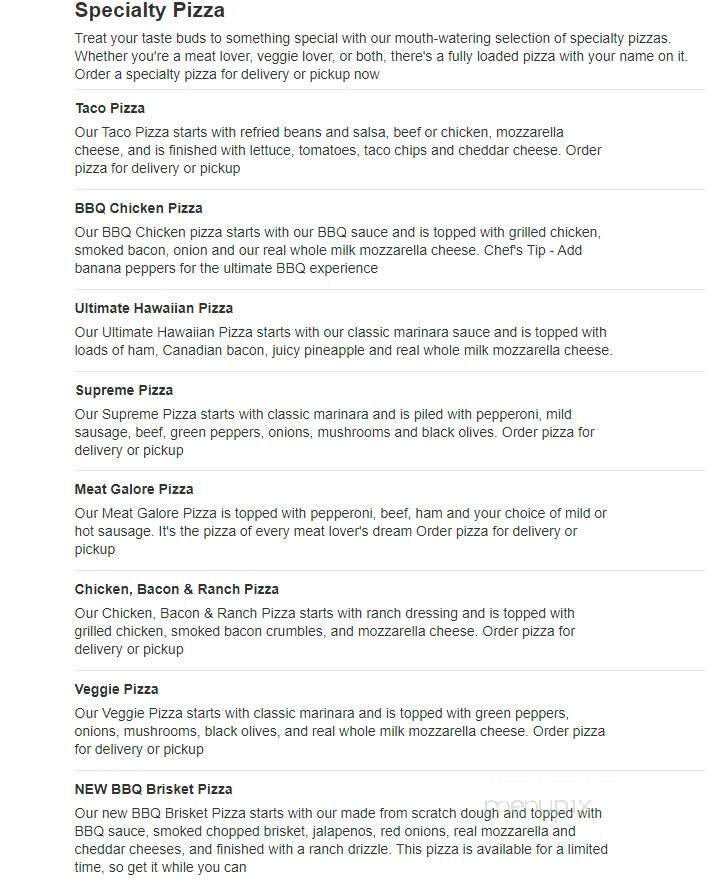Click the Specialty Pizza section heading
717x889 pixels.
coord(149,11)
